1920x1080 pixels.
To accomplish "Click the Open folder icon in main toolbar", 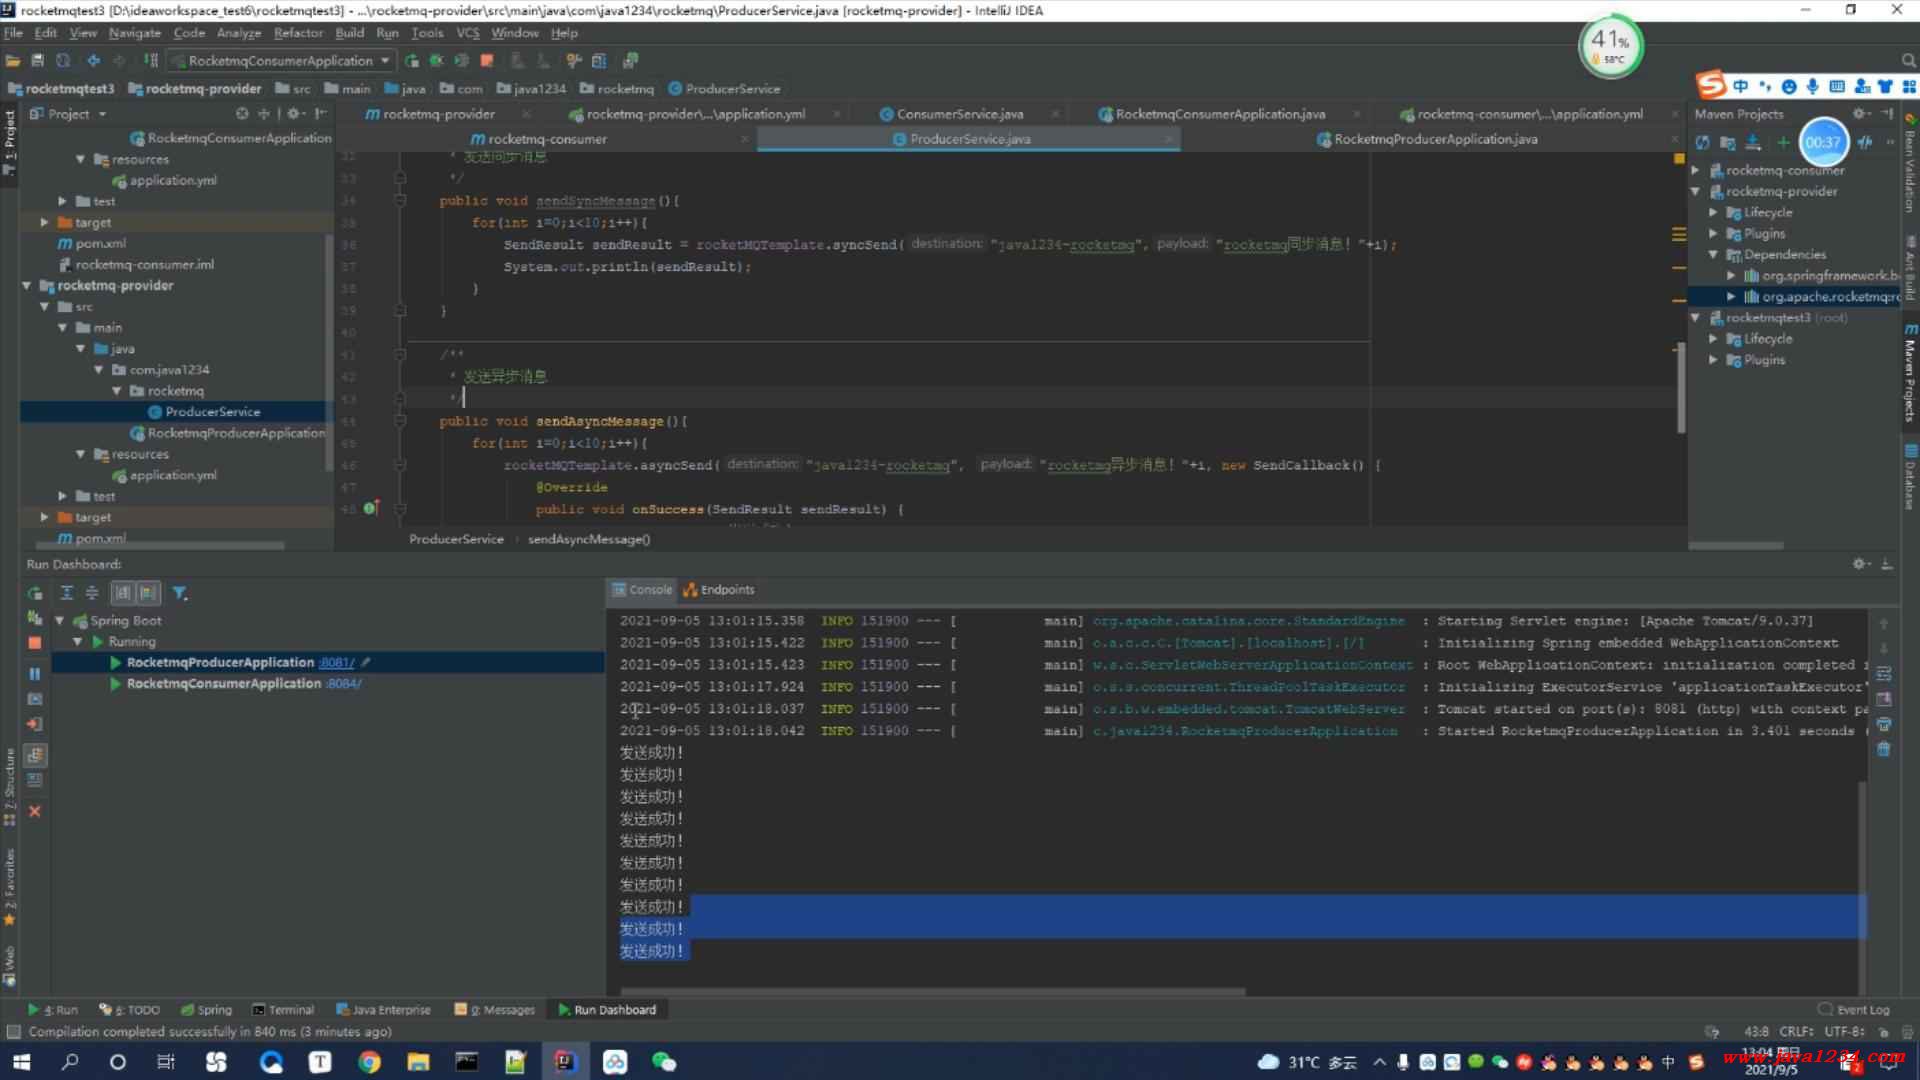I will pyautogui.click(x=13, y=61).
